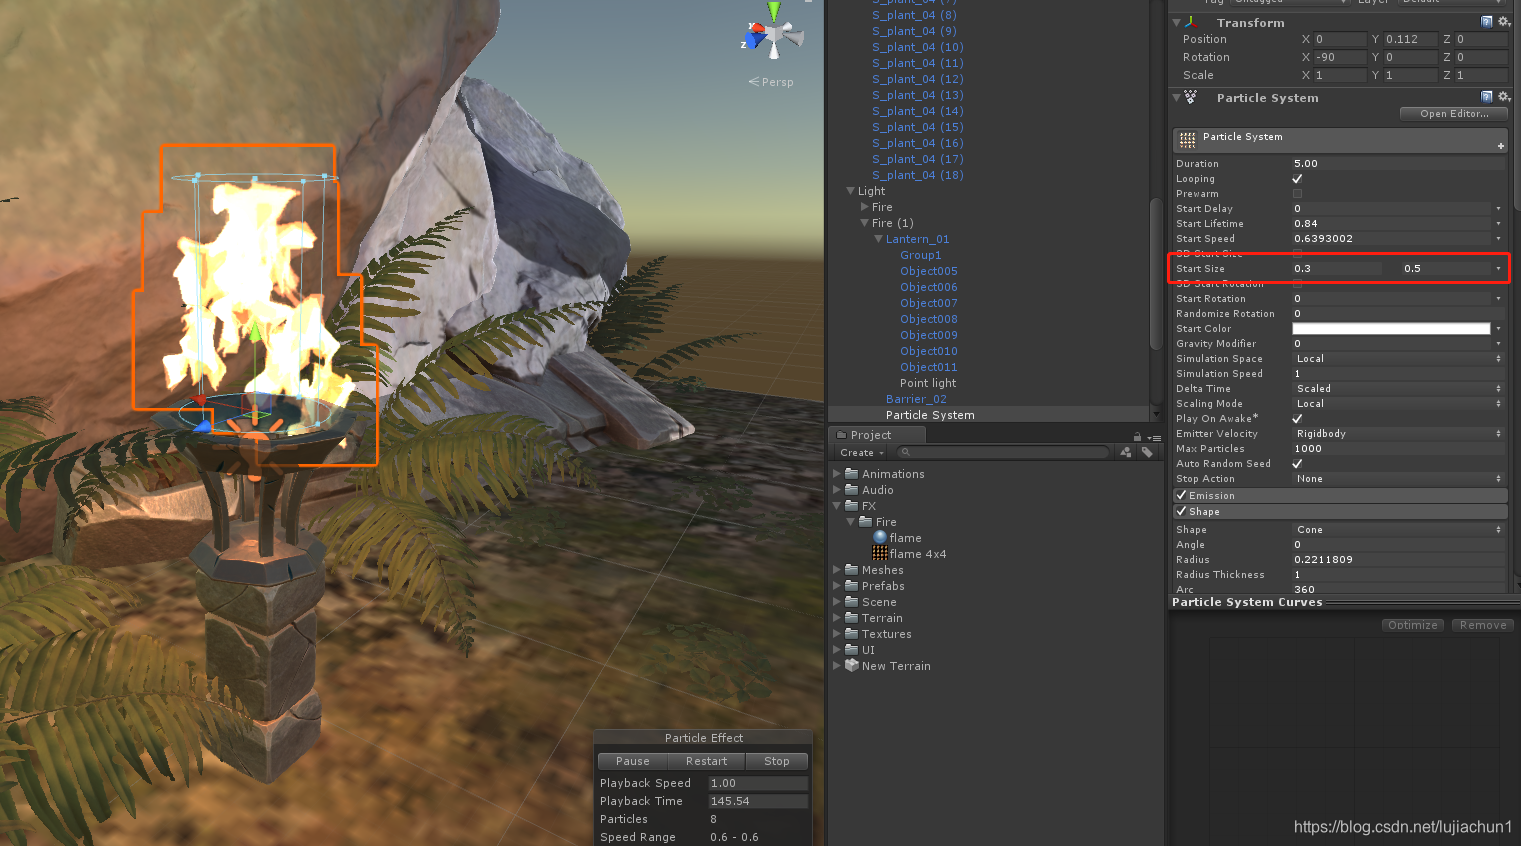The width and height of the screenshot is (1521, 846).
Task: Click the search by type icon in Project
Action: pyautogui.click(x=1126, y=452)
